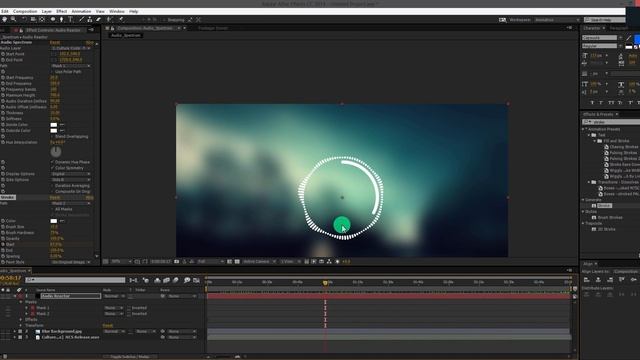Open the Window menu
Screen dimensions: 640x360
117,11
